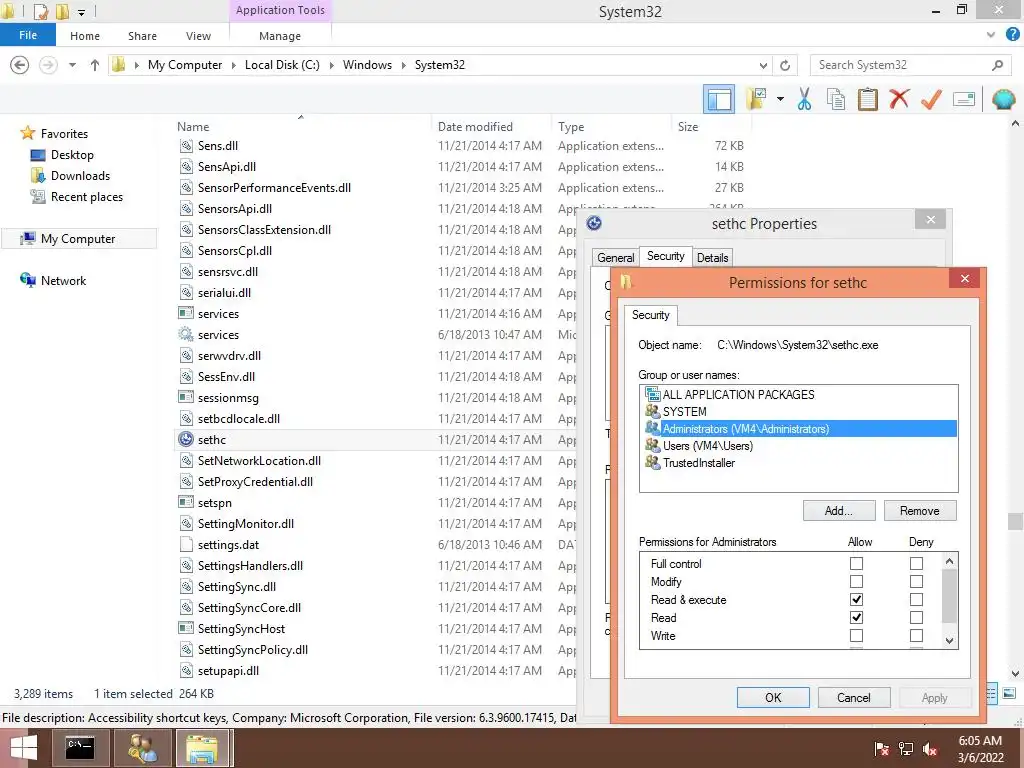Open the Manage ribbon tab
Viewport: 1024px width, 768px height.
tap(280, 36)
